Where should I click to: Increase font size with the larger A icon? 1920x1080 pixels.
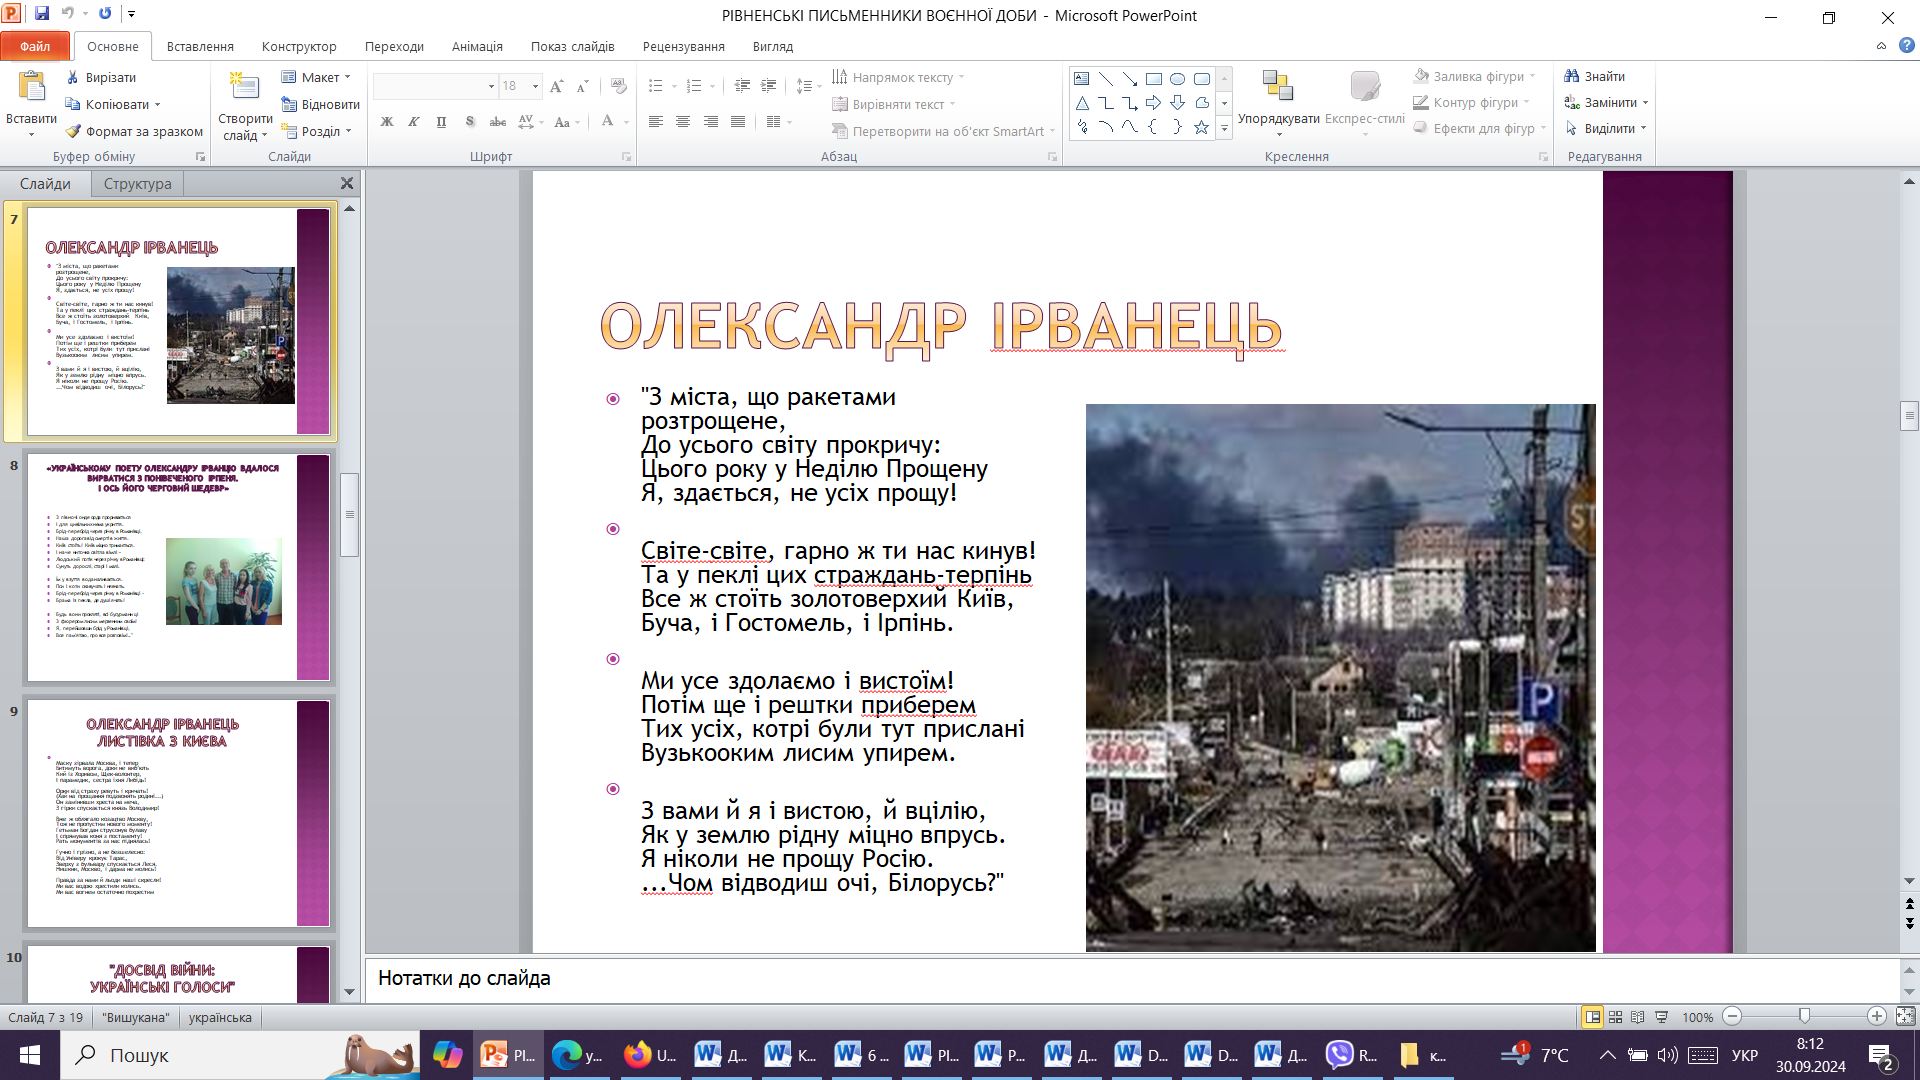(x=557, y=86)
